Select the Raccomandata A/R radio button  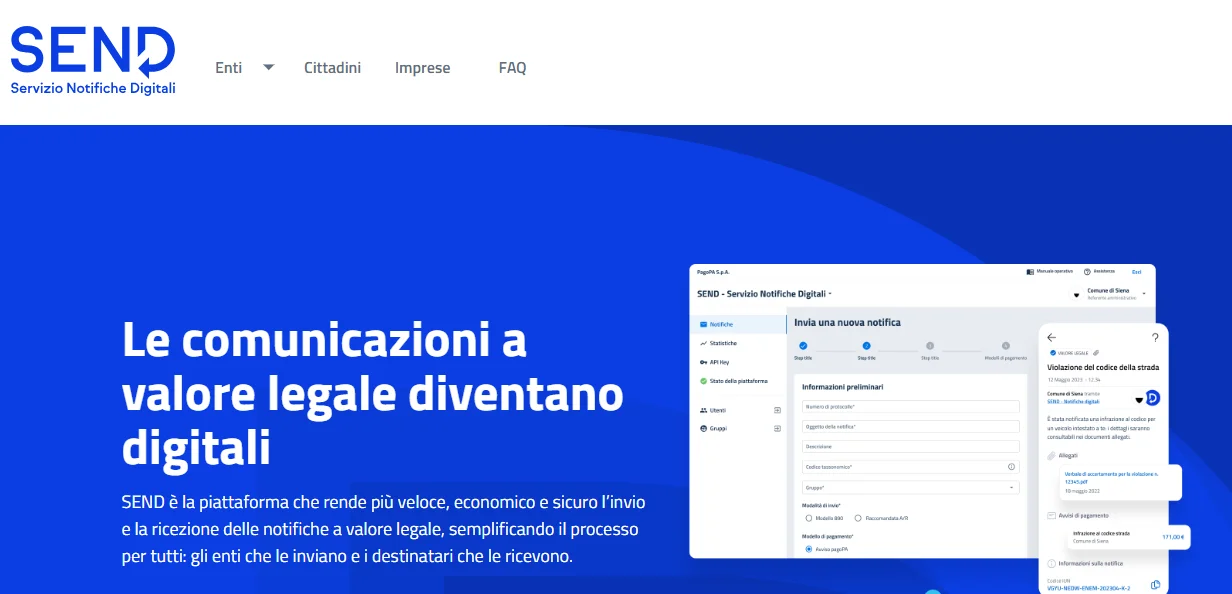point(859,518)
